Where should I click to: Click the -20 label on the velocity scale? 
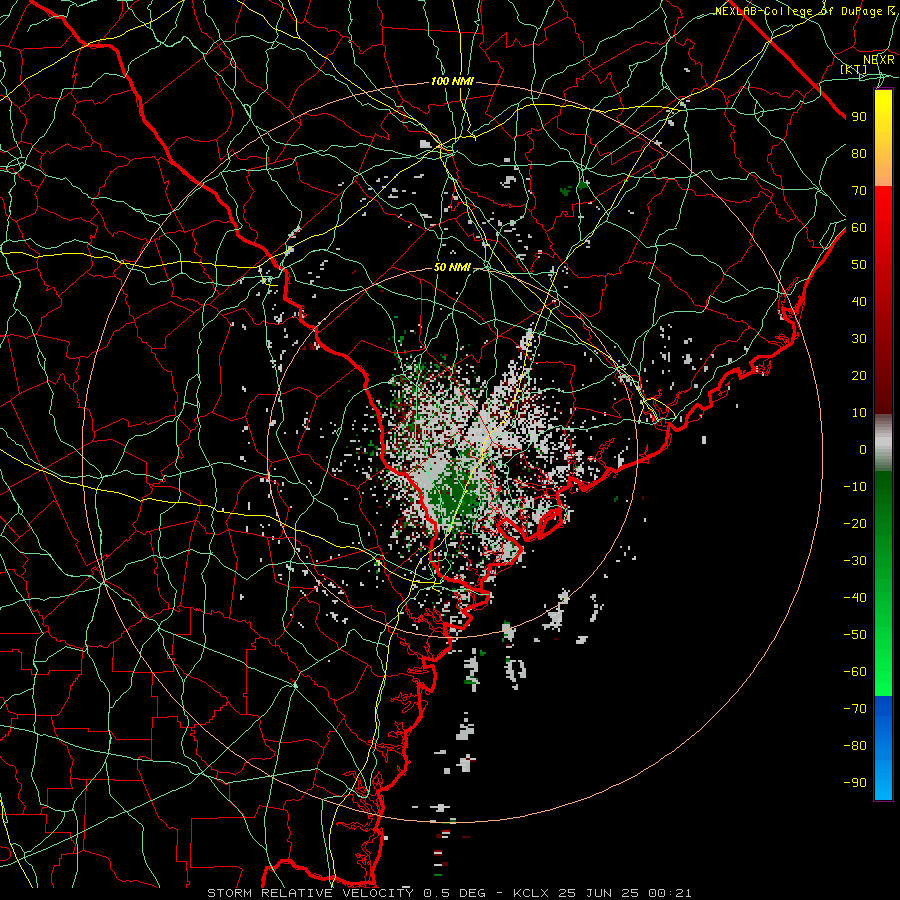click(x=855, y=523)
